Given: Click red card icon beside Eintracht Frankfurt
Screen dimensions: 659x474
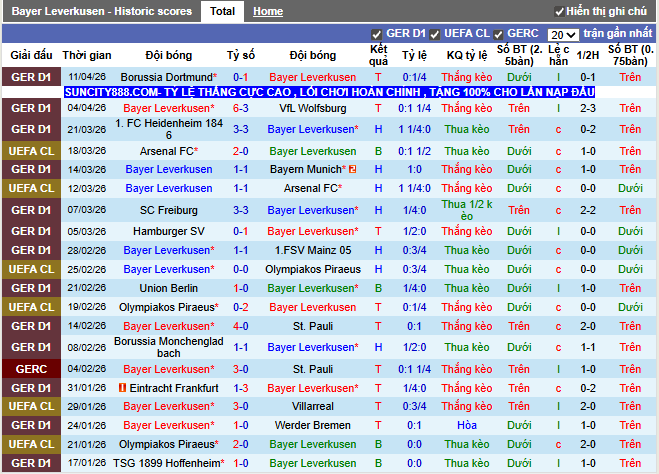Looking at the screenshot, I should coord(122,388).
